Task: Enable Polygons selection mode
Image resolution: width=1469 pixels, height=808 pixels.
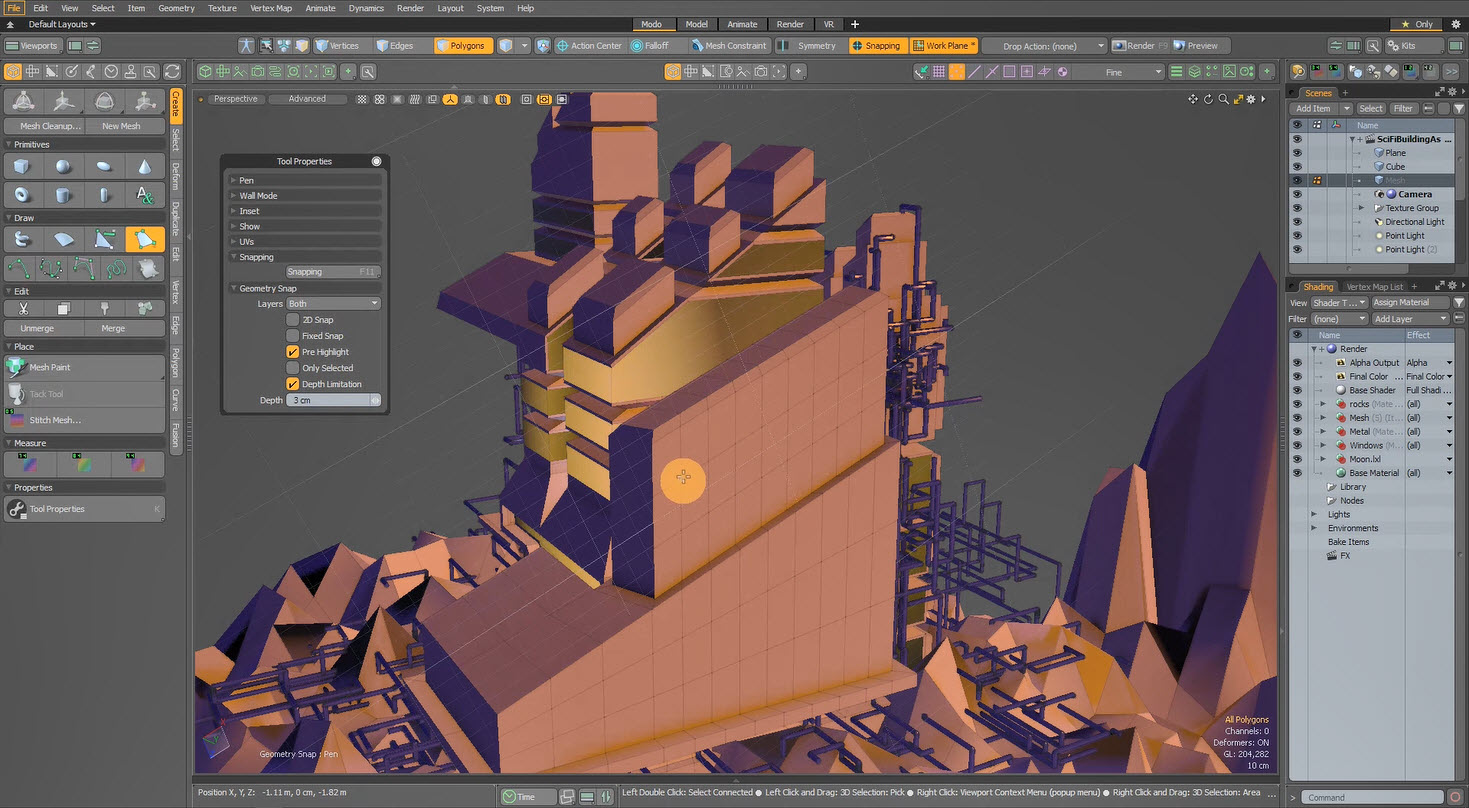Action: (x=463, y=45)
